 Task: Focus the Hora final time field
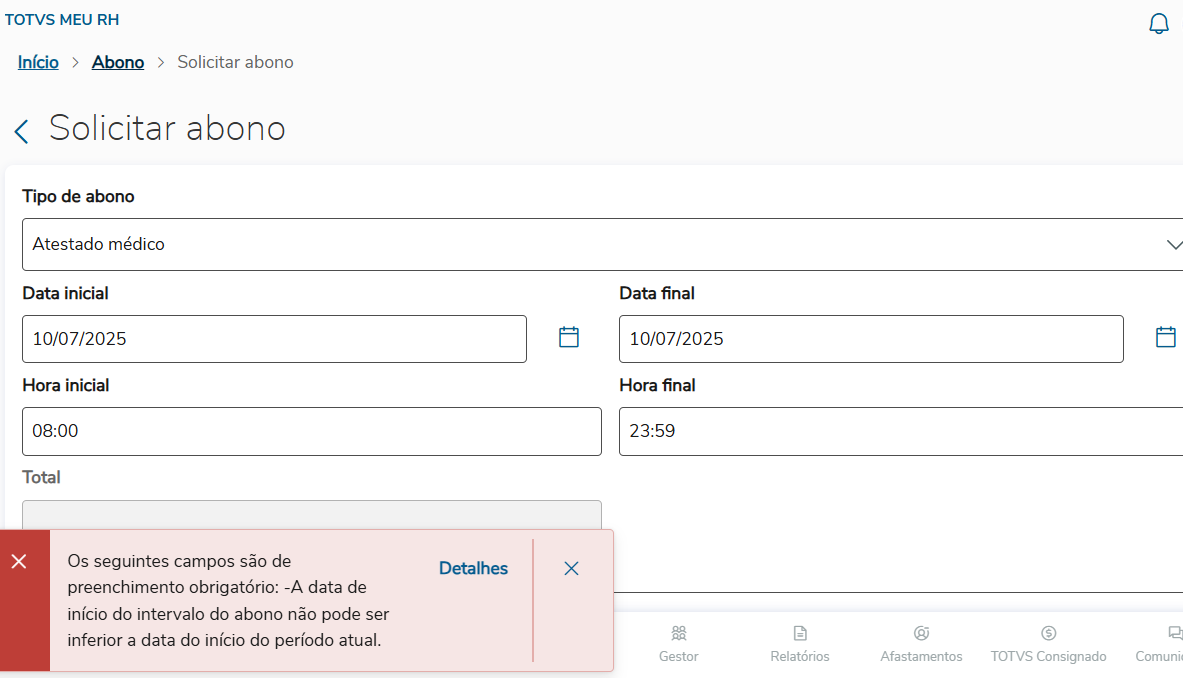click(900, 431)
